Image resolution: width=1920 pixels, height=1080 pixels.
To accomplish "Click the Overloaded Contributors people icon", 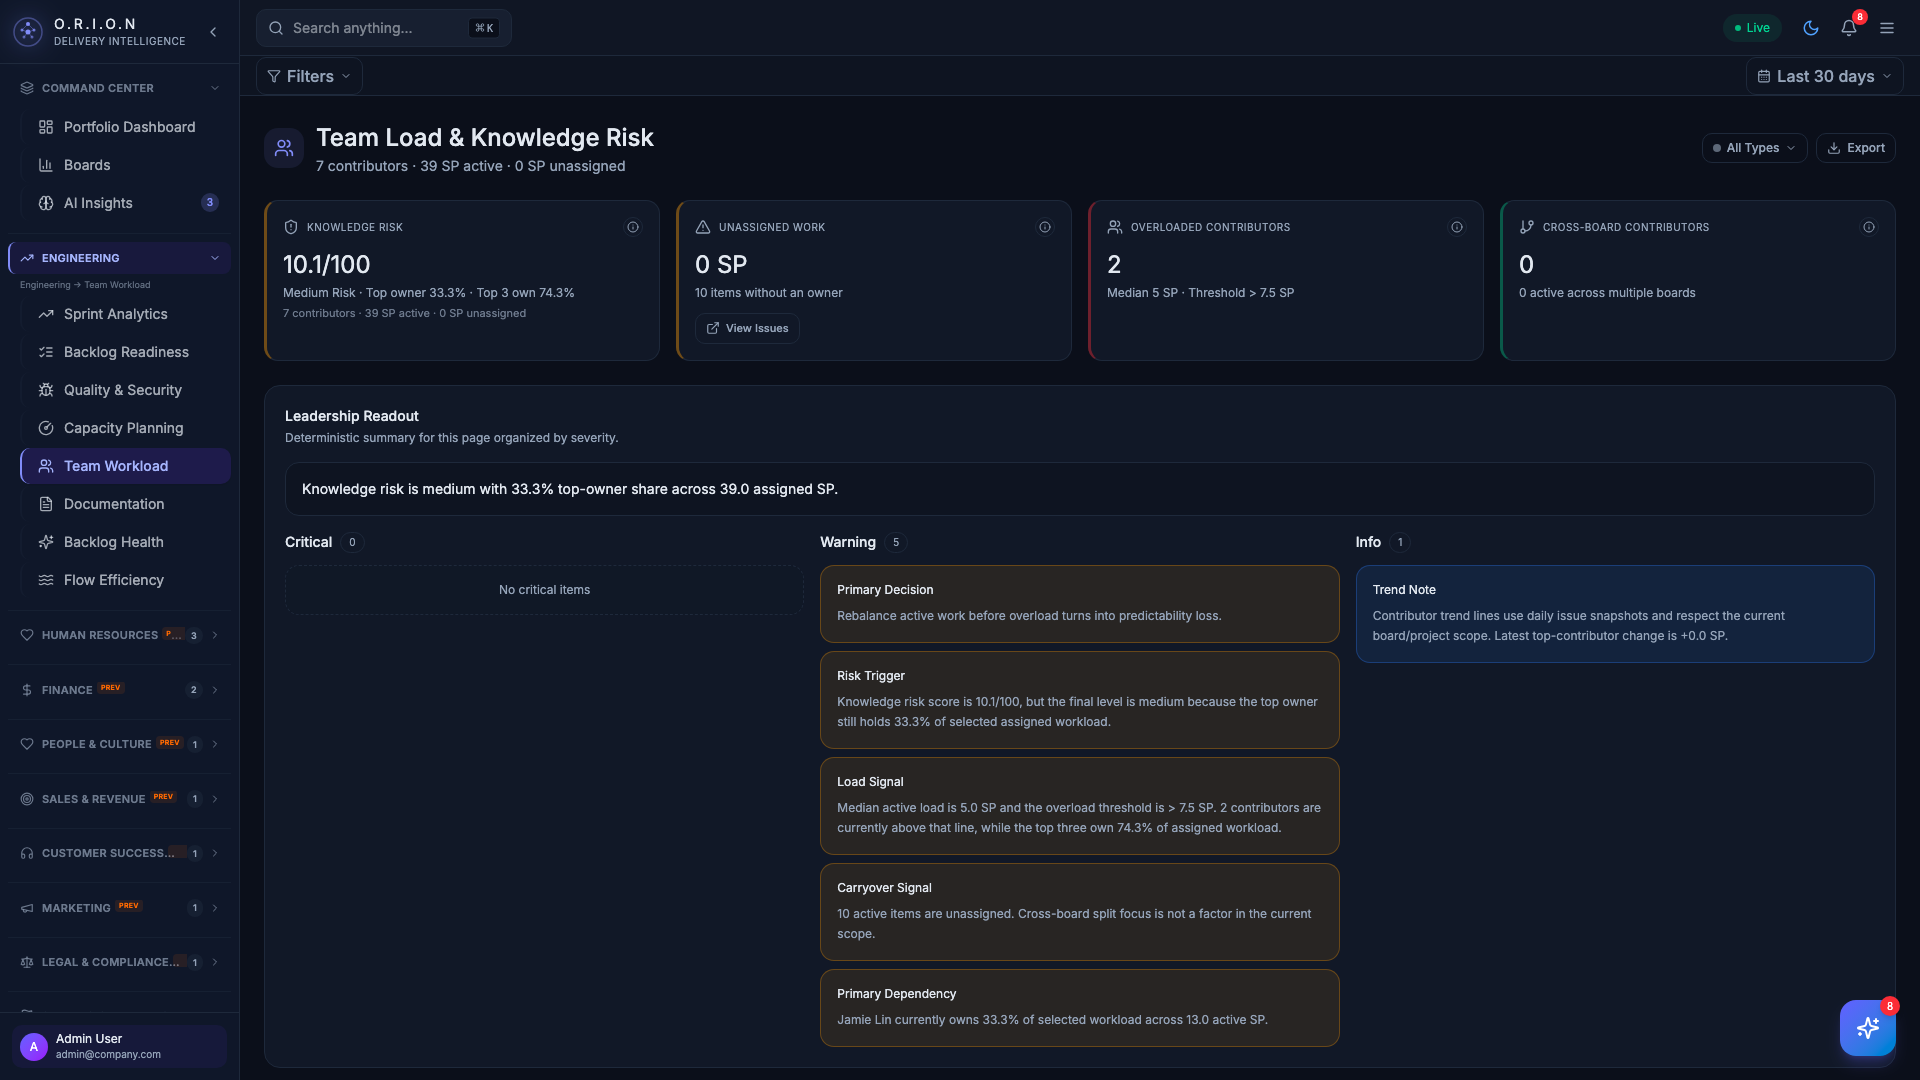I will 1115,227.
